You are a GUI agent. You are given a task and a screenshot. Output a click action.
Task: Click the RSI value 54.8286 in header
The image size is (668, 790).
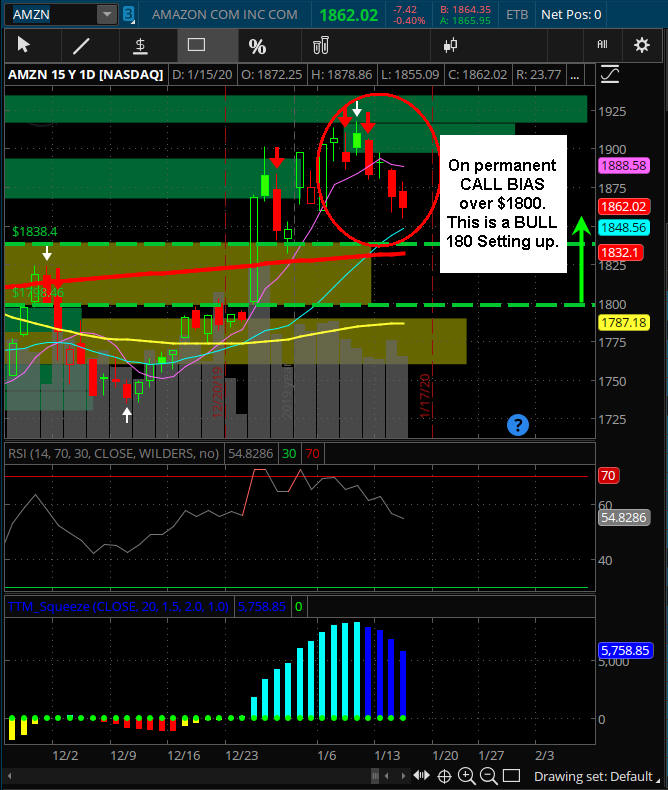(x=250, y=453)
